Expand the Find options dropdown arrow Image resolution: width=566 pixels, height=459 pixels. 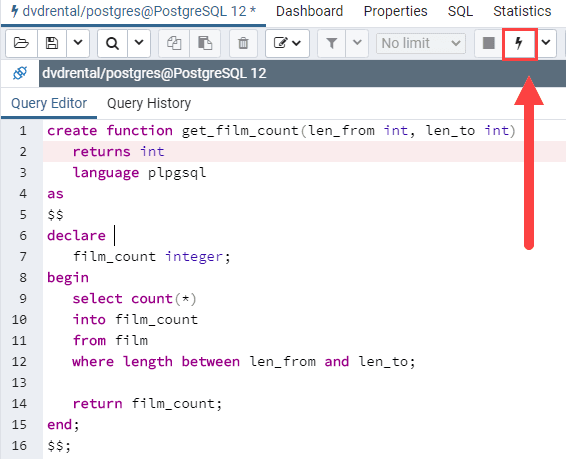tap(139, 43)
